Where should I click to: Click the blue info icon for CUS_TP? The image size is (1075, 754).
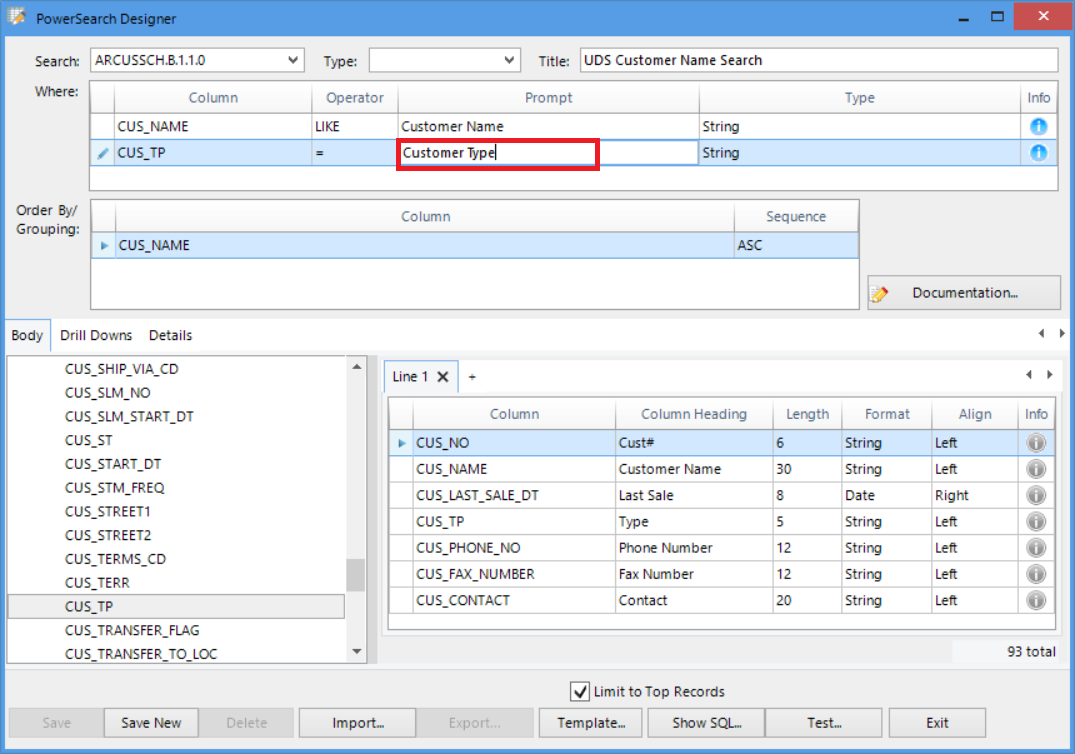pos(1038,153)
